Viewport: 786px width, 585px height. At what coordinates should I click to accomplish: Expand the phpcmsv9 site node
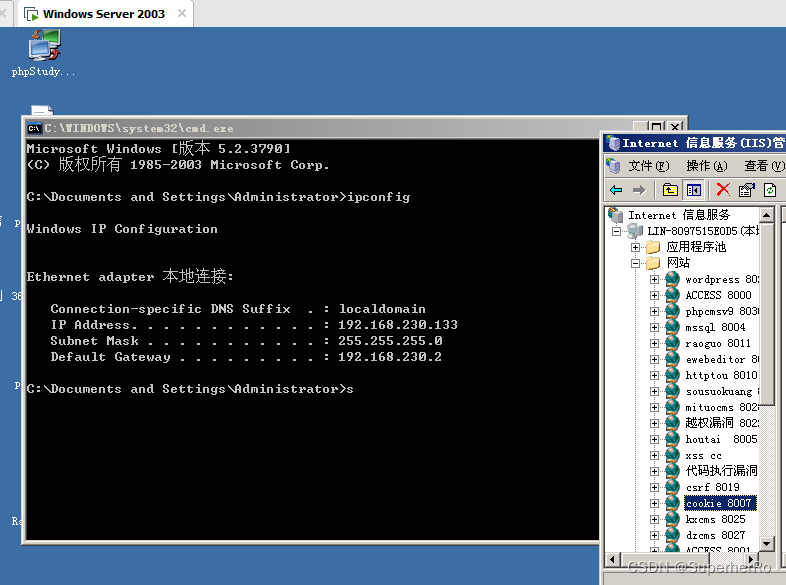pyautogui.click(x=654, y=312)
